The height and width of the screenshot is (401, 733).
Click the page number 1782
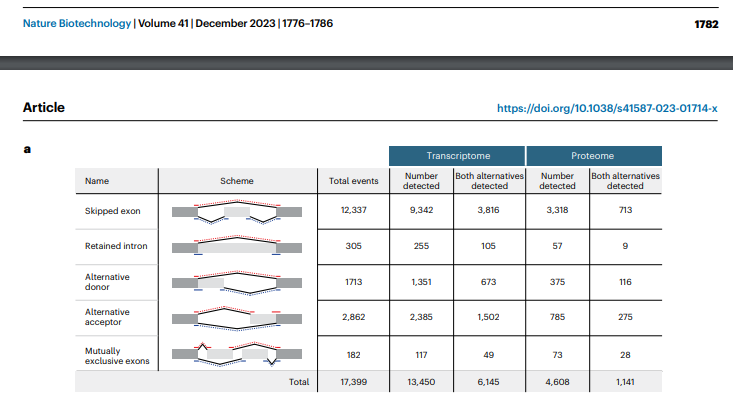pos(706,24)
